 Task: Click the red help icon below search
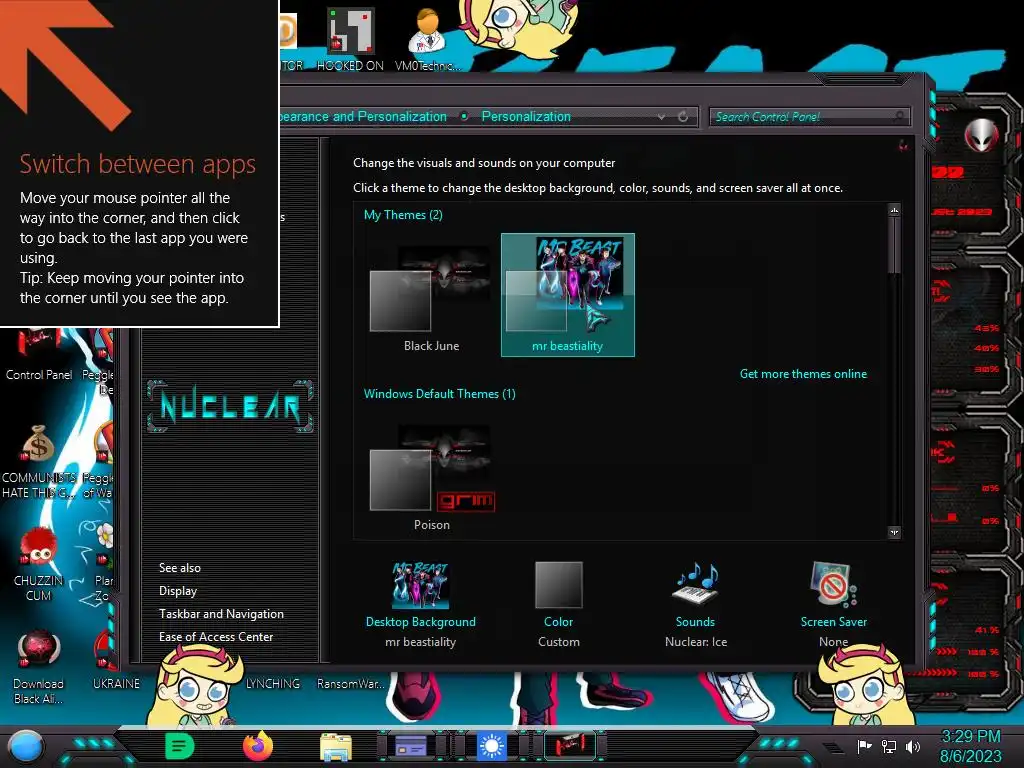click(x=904, y=145)
